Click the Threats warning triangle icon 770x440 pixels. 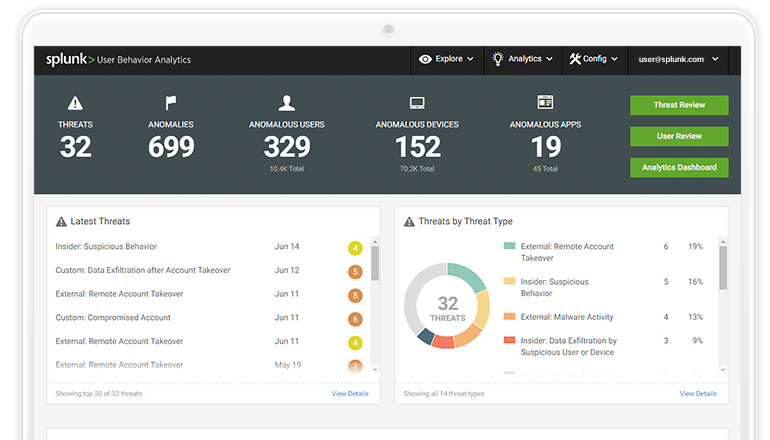pos(75,103)
